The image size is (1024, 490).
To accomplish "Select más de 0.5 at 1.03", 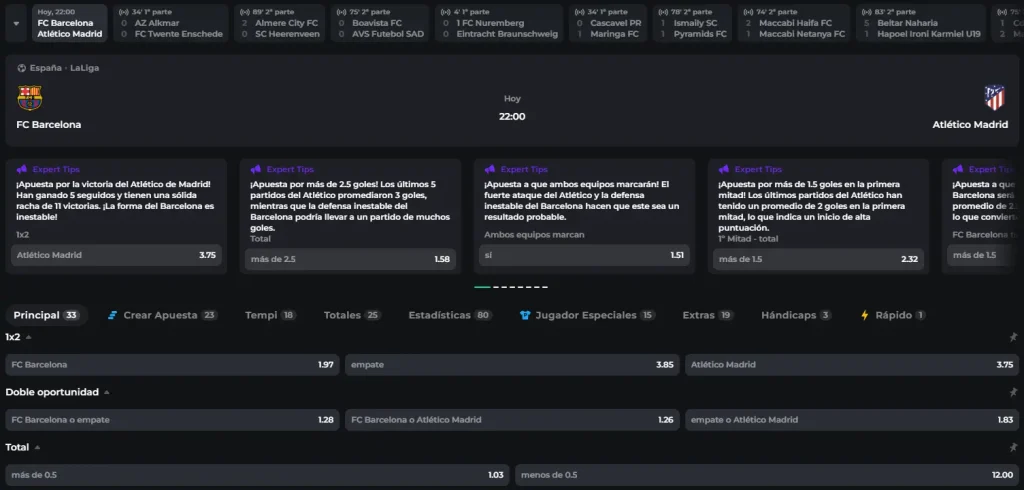I will pos(257,475).
